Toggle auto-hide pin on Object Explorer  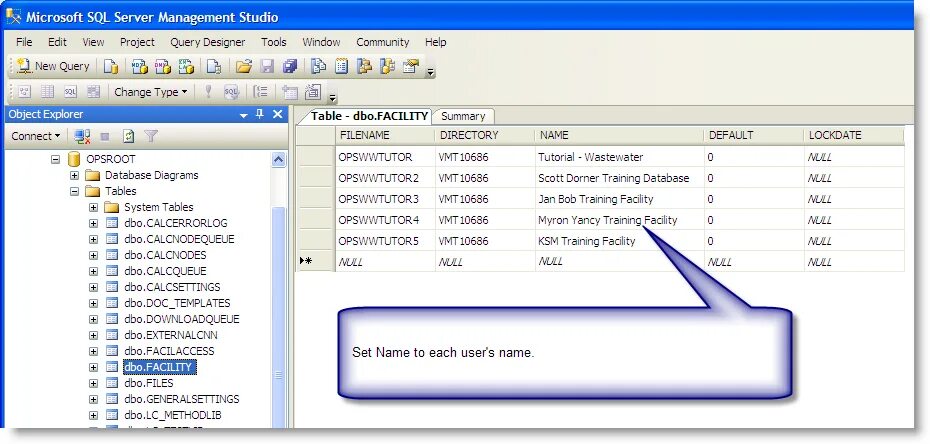(x=259, y=114)
